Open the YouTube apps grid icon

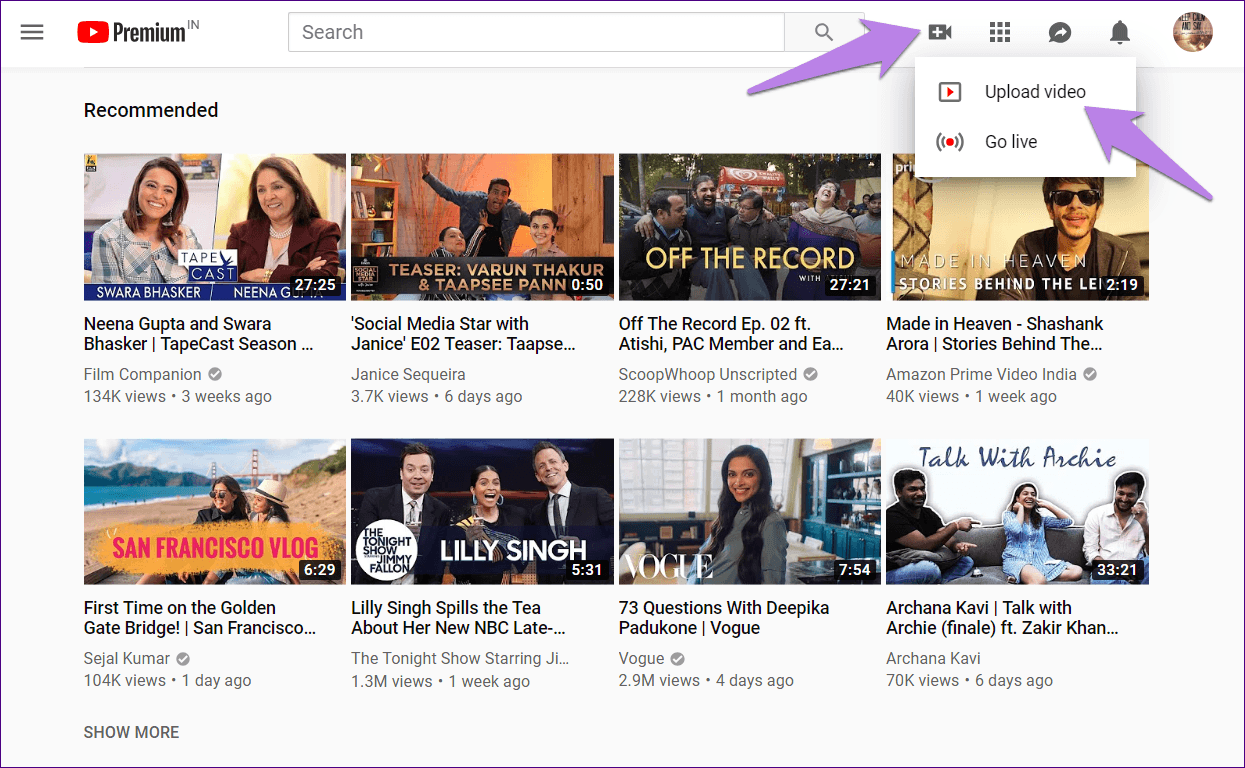coord(1000,32)
